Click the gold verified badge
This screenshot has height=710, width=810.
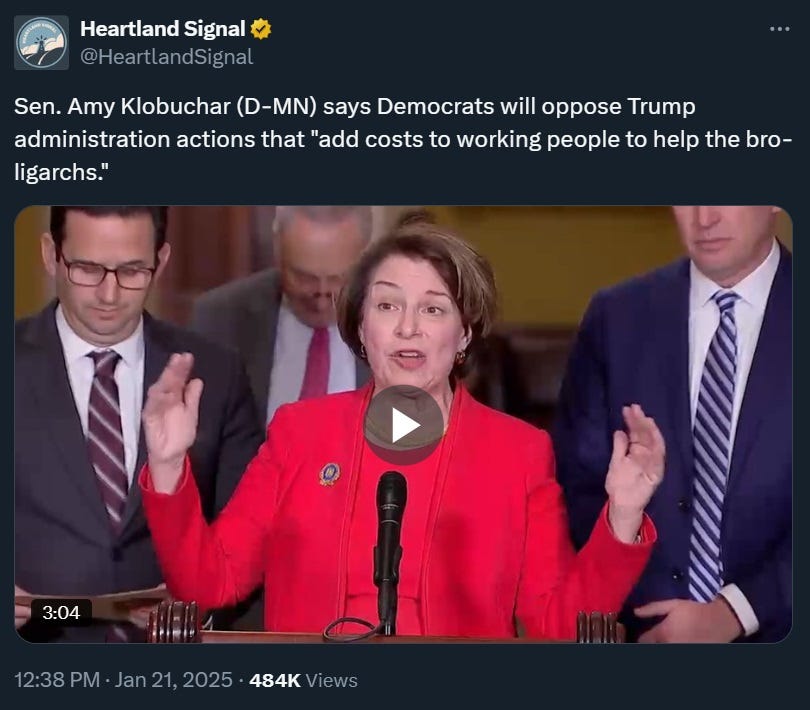click(261, 29)
